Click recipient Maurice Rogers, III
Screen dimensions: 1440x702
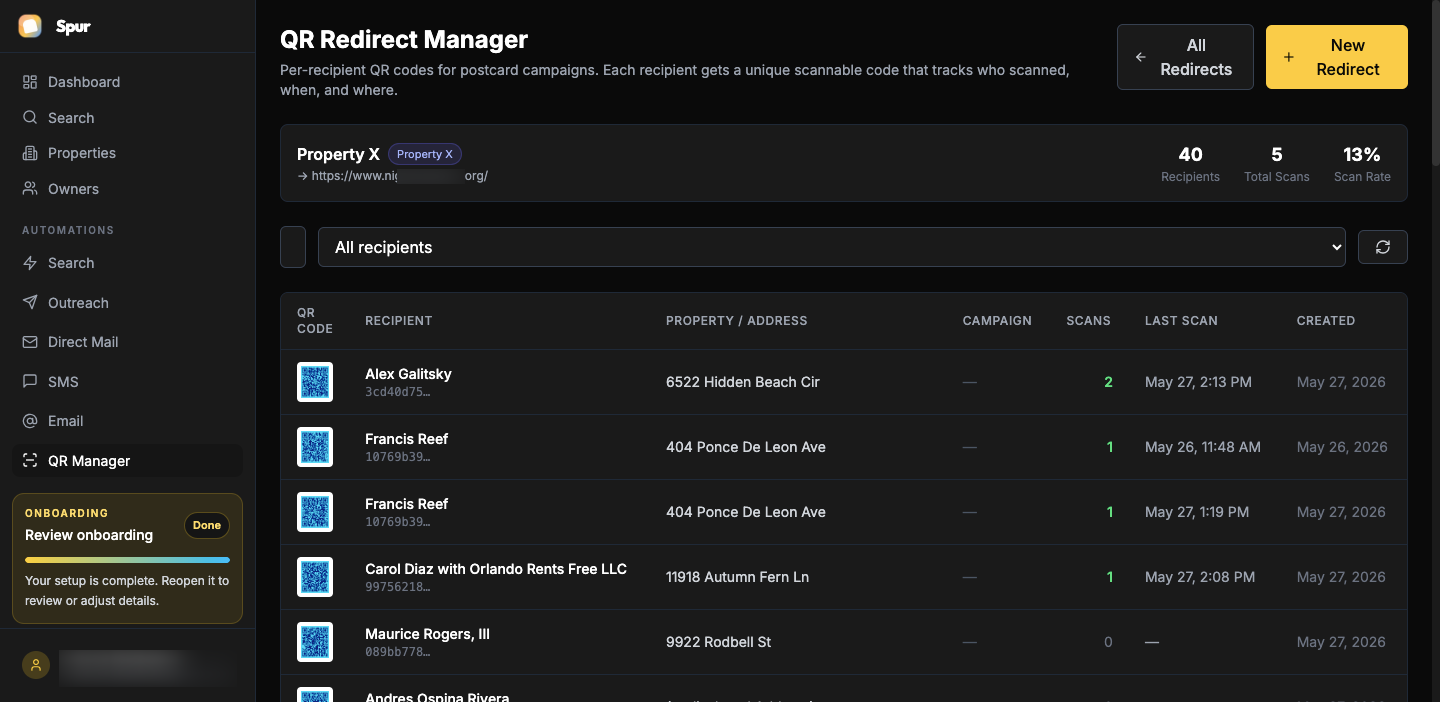pos(427,634)
